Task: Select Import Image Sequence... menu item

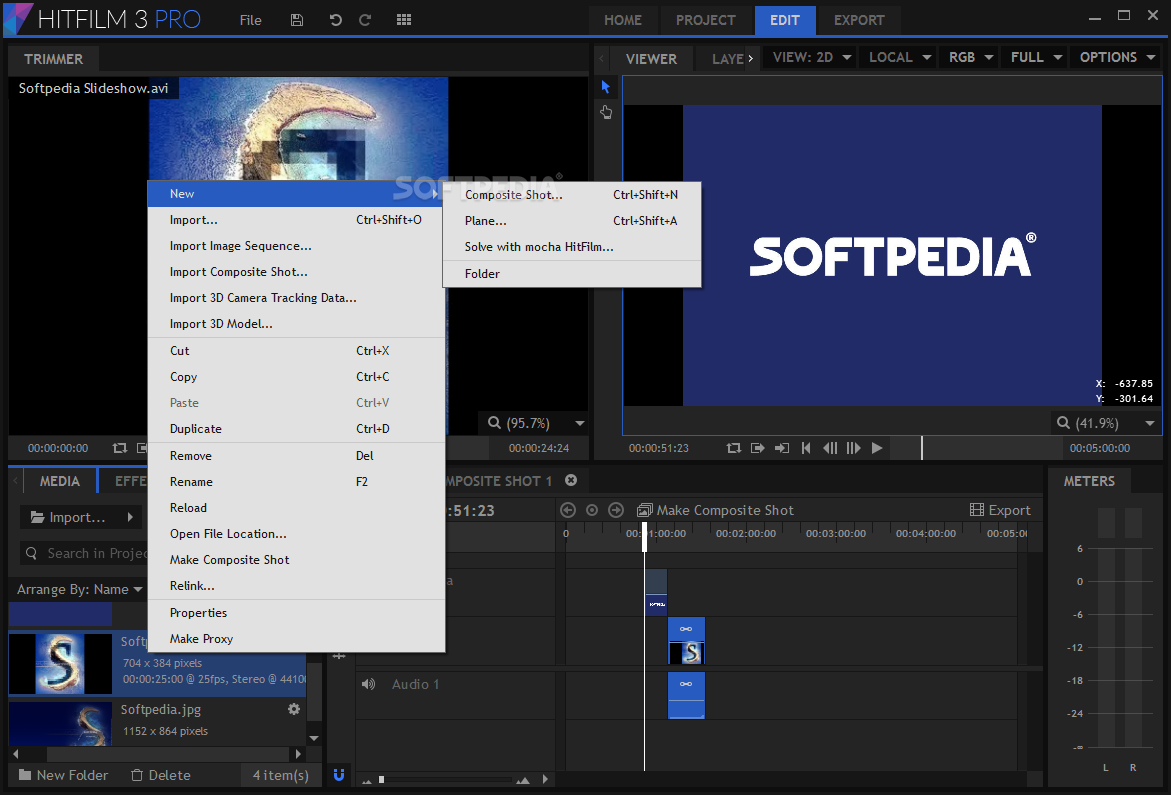Action: point(296,246)
